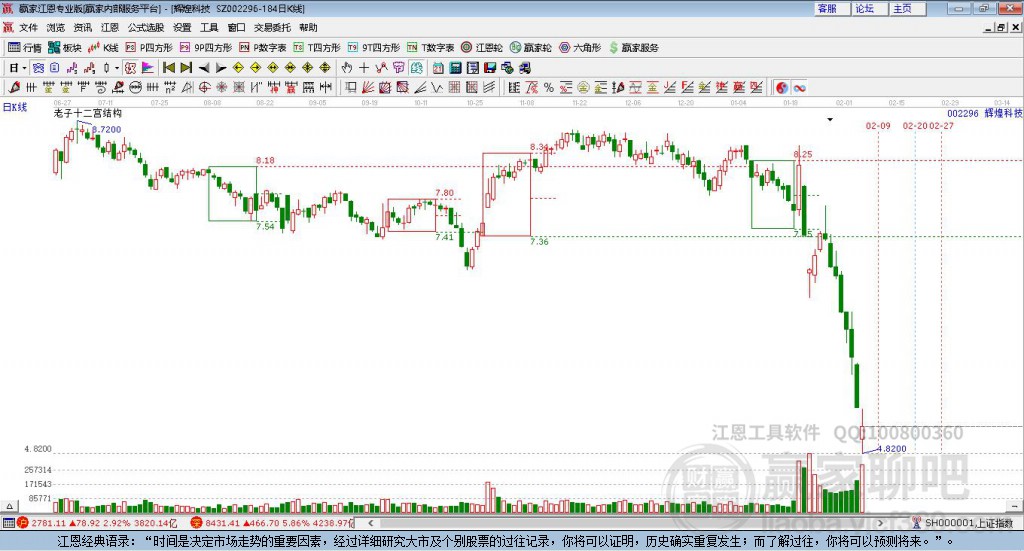Click the 02-27 date marker
This screenshot has height=551, width=1024.
click(x=941, y=126)
